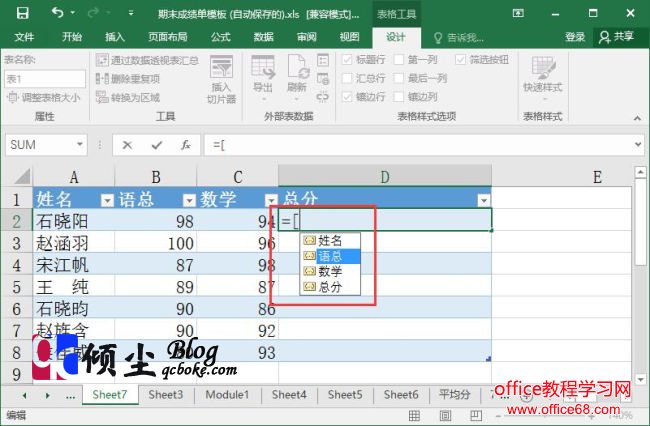Open the 语总 column filter dropdown
Screen dimensions: 650x426
pos(189,201)
